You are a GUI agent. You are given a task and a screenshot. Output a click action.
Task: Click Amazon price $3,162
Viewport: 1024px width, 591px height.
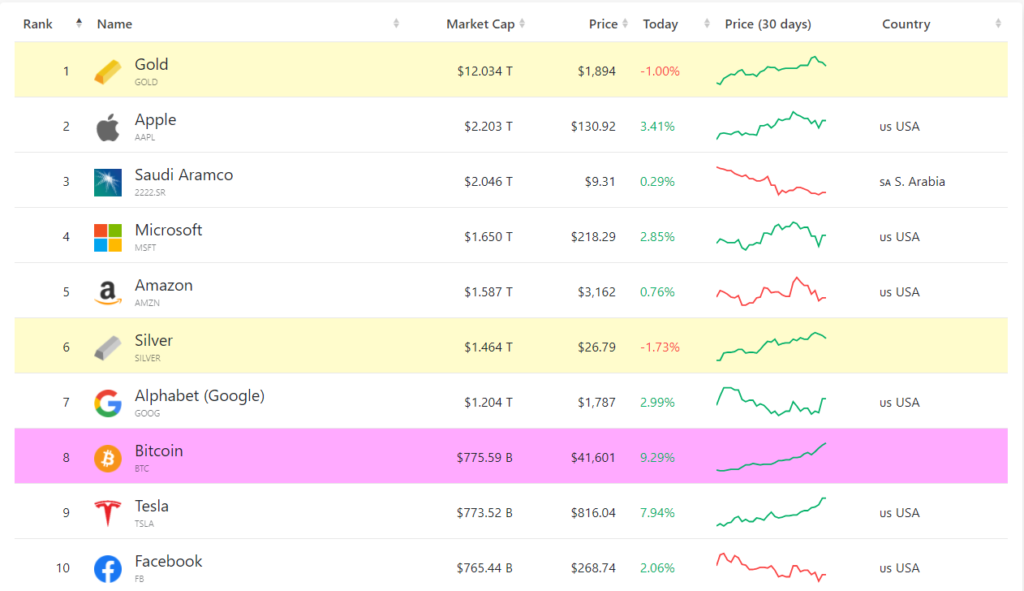point(596,293)
